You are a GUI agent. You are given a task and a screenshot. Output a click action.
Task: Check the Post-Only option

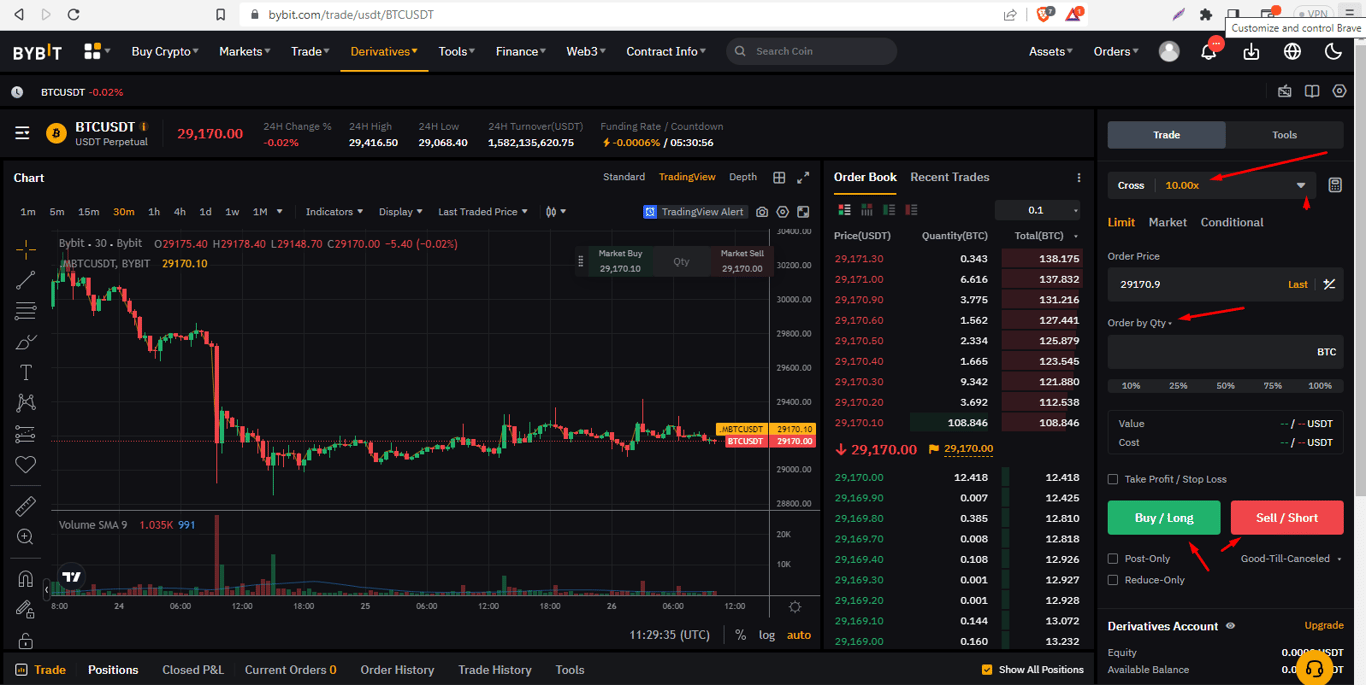pos(1113,559)
